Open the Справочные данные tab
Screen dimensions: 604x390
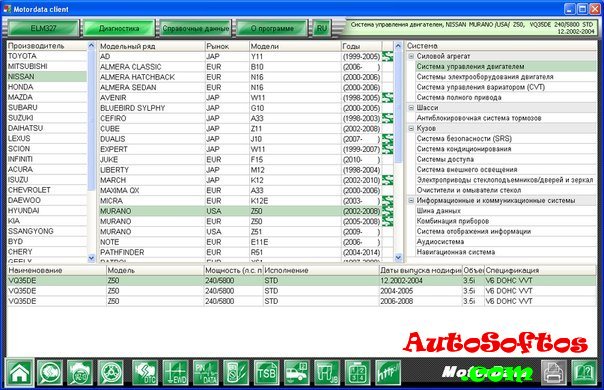(x=195, y=28)
